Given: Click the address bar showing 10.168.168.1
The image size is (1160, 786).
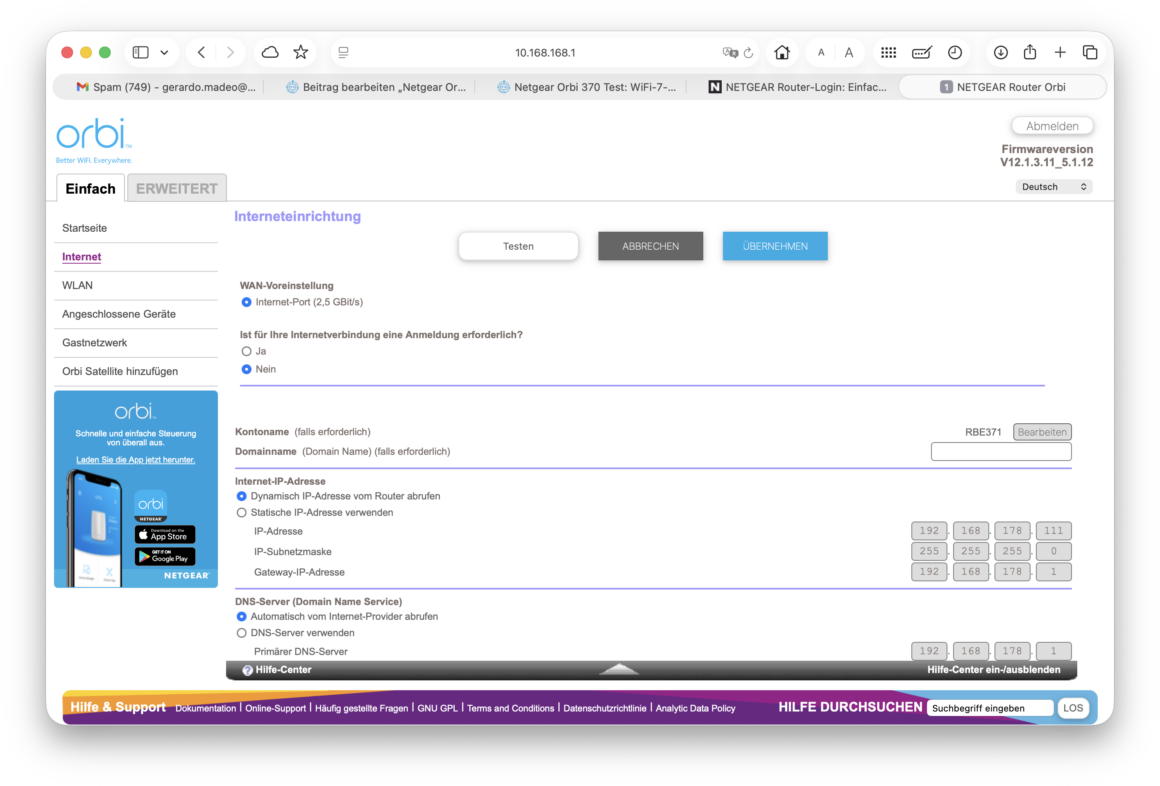Looking at the screenshot, I should pyautogui.click(x=545, y=53).
